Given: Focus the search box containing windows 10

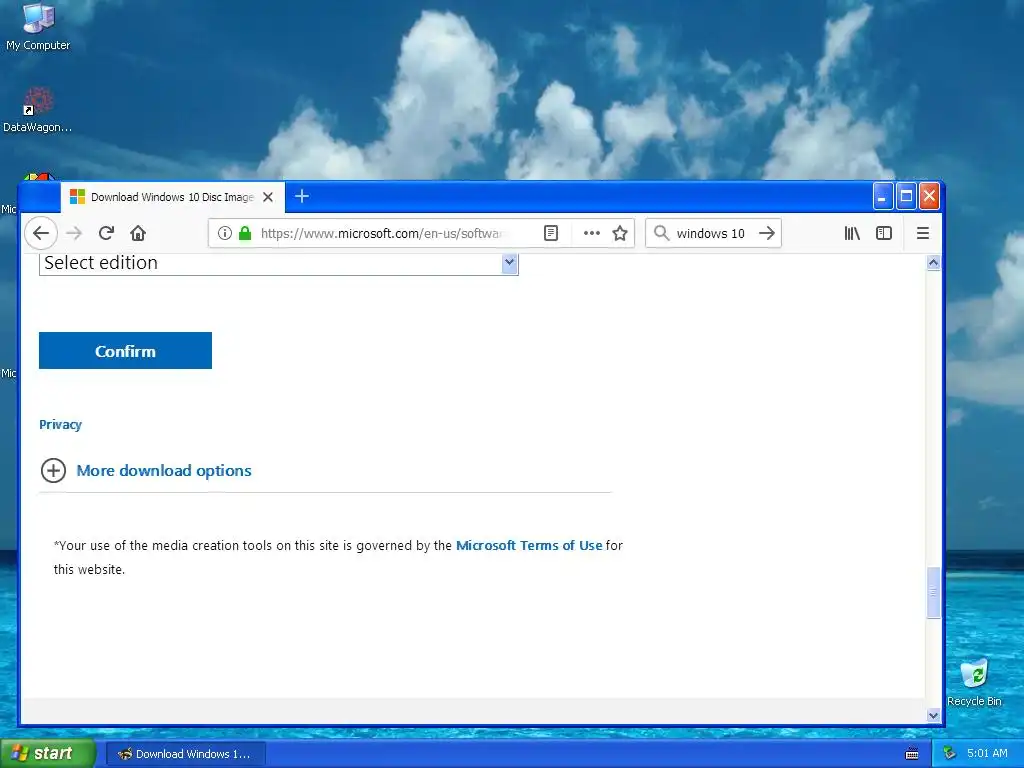Looking at the screenshot, I should coord(711,233).
